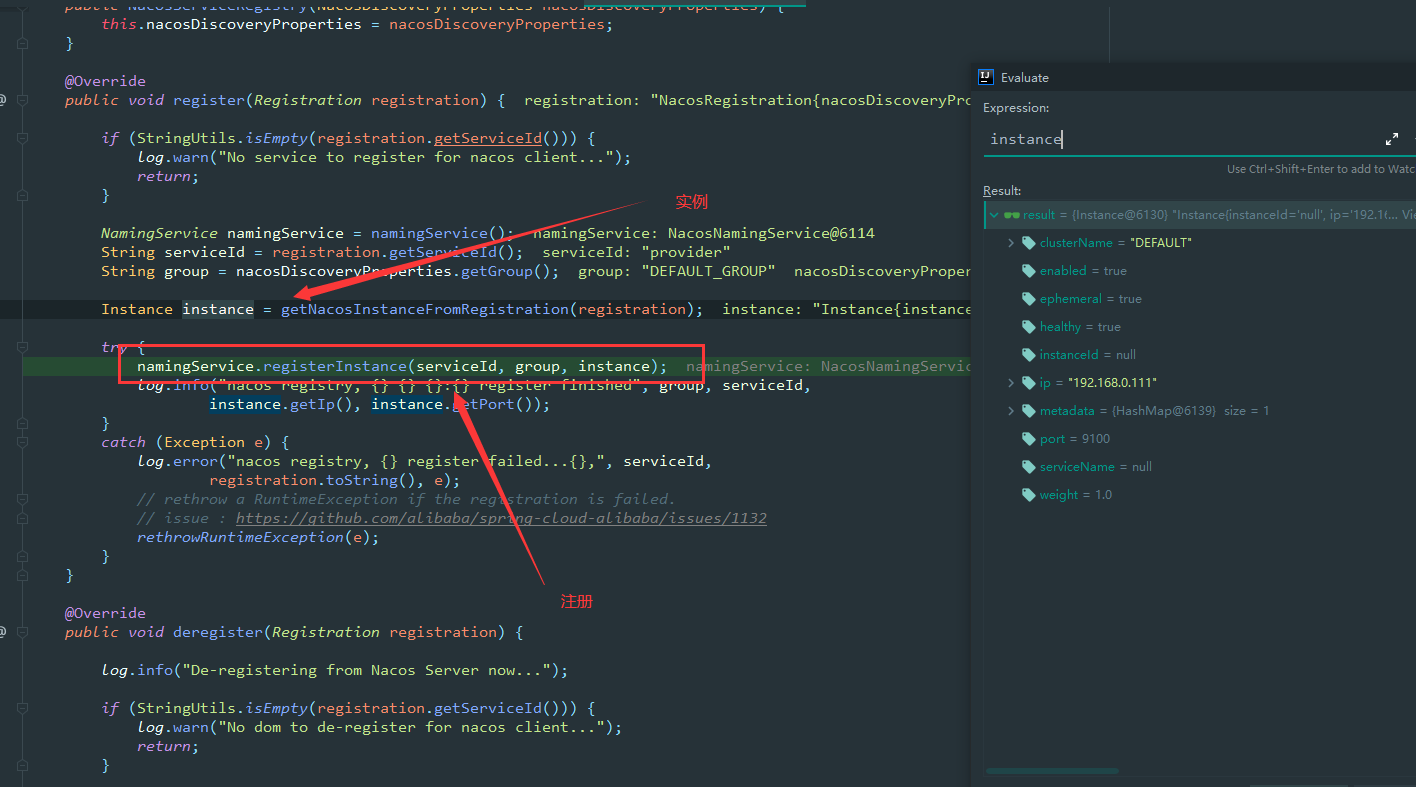The width and height of the screenshot is (1416, 787).
Task: Select the weight = 1.0 row
Action: (1076, 495)
